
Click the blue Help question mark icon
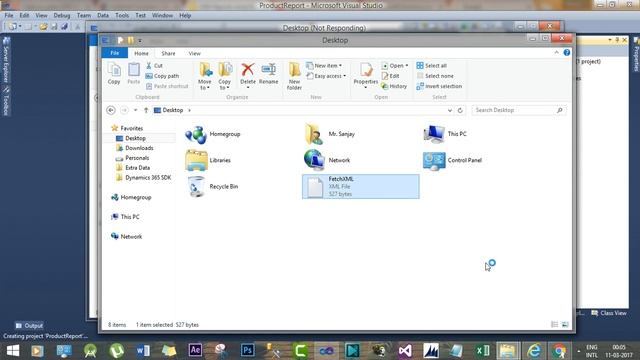coord(567,53)
